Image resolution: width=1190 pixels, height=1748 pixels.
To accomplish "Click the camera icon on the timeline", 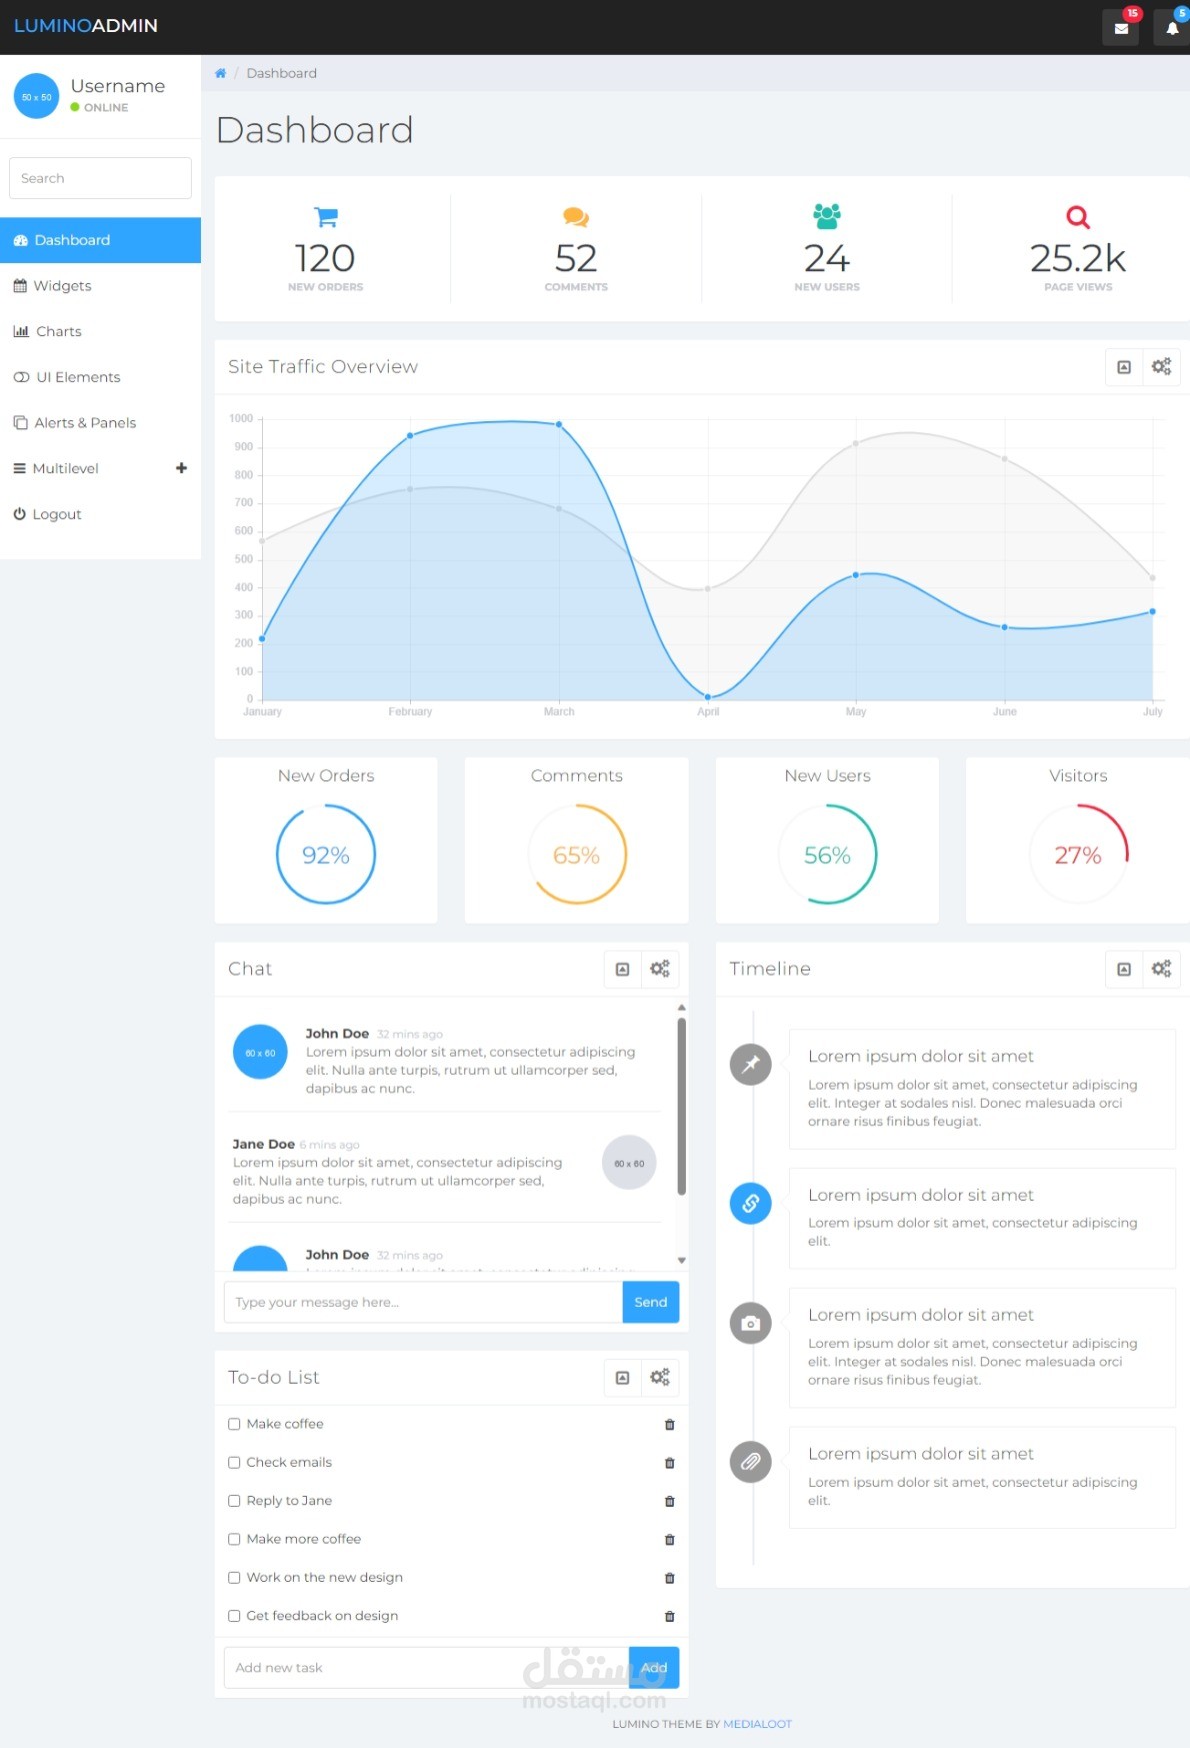I will point(751,1323).
